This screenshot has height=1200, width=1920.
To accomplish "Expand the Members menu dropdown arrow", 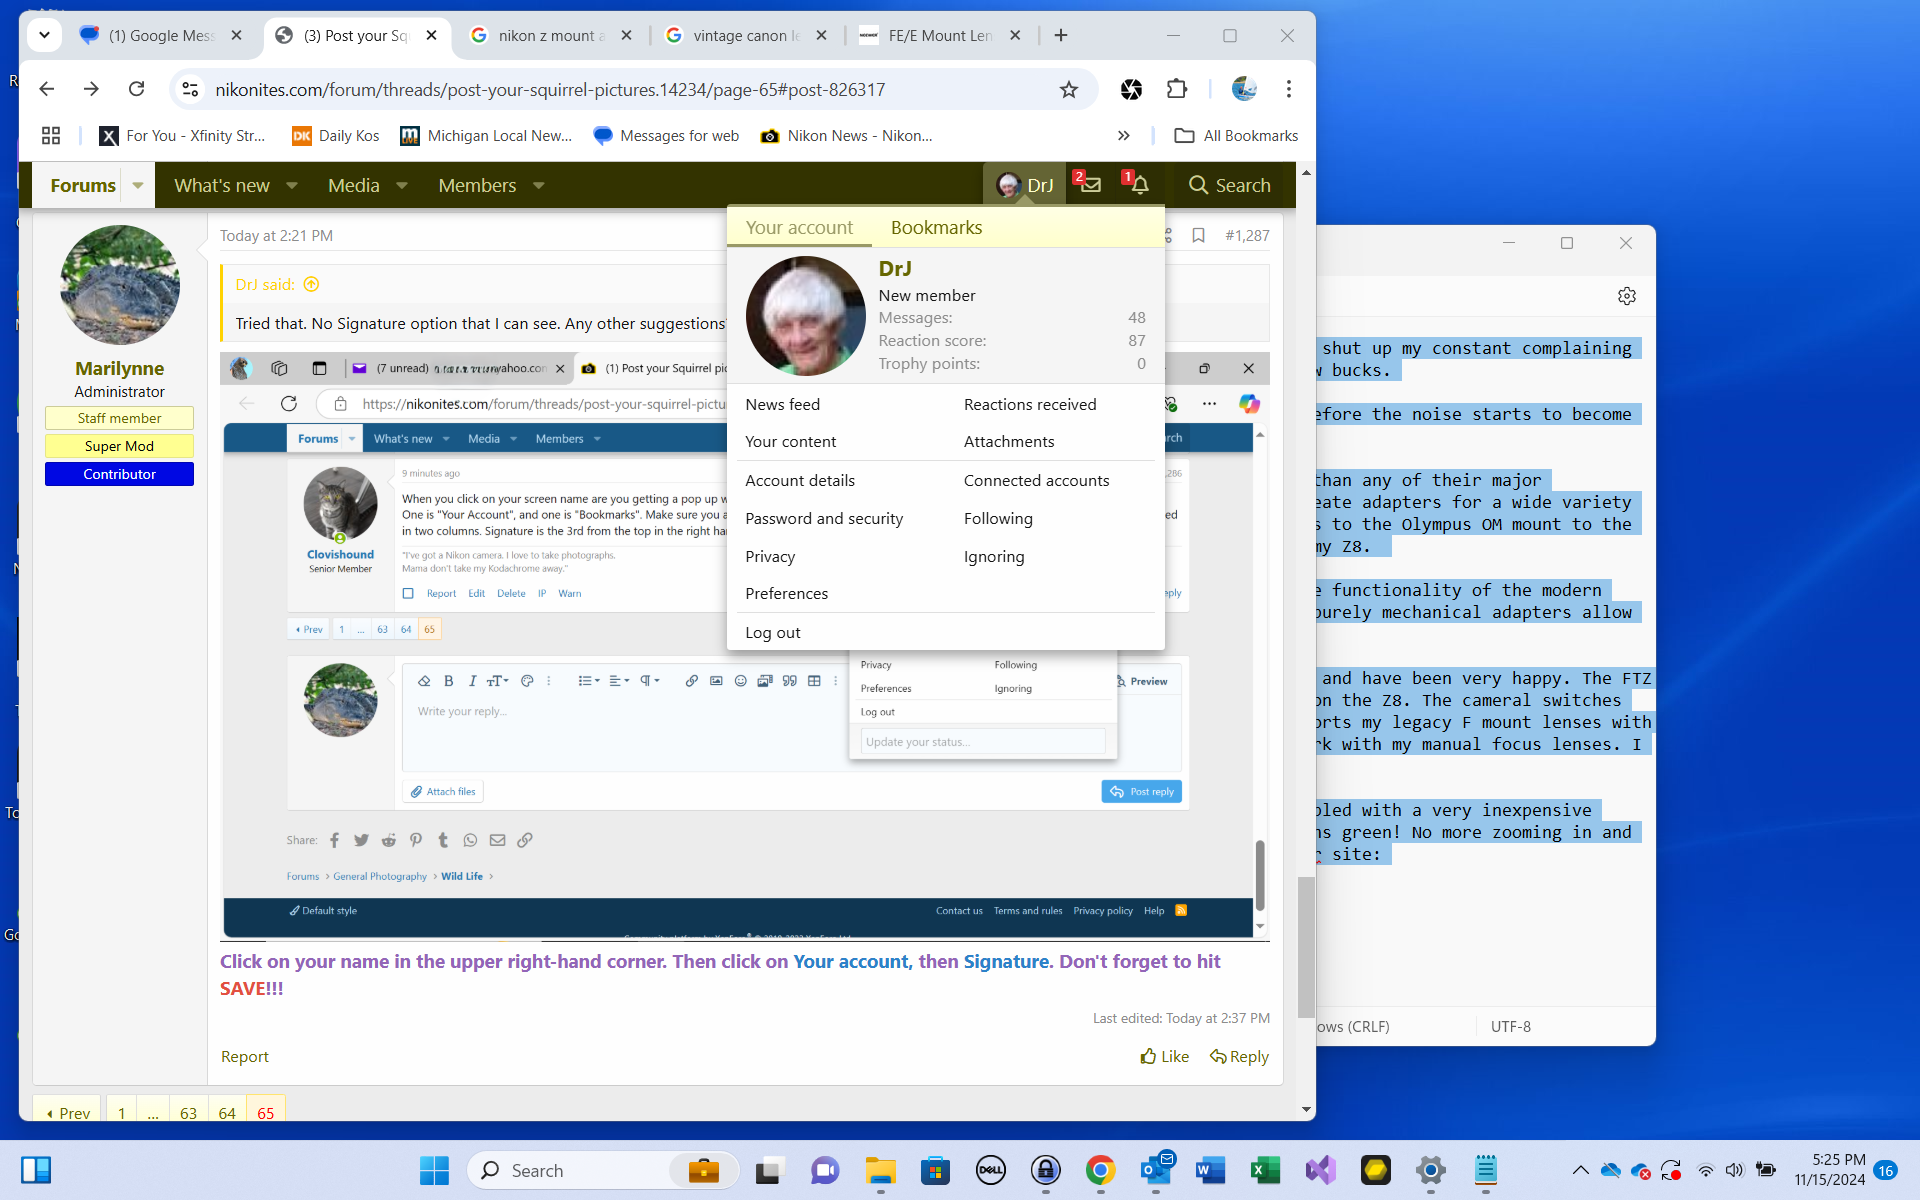I will tap(539, 186).
